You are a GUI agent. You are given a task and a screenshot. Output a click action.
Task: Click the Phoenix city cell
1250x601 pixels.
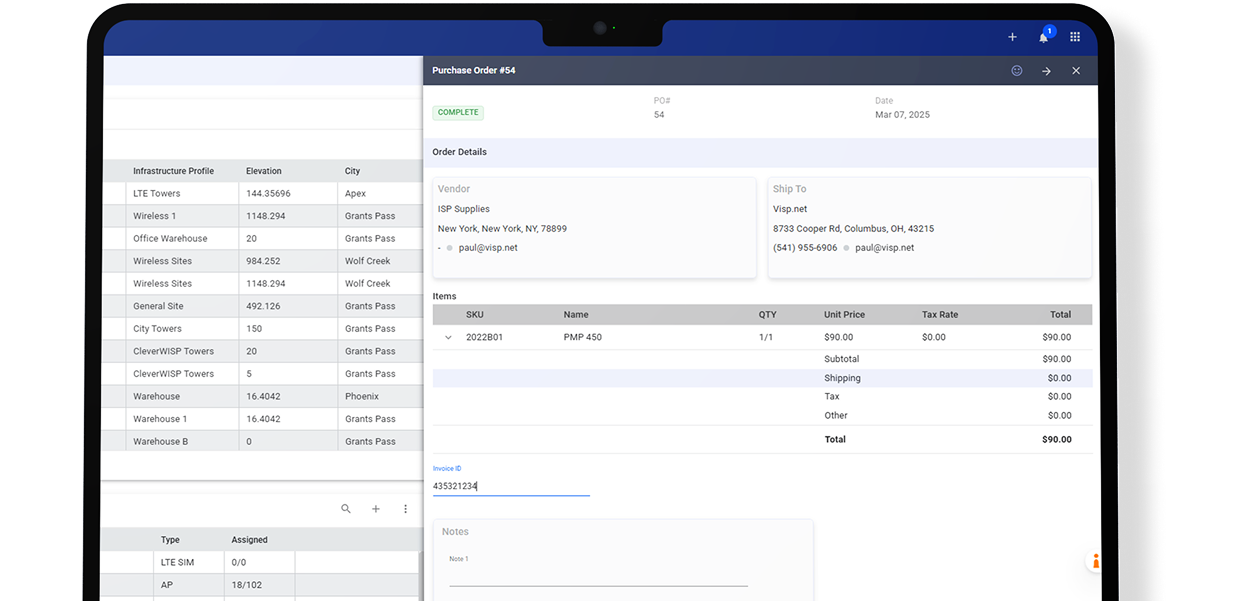(x=362, y=396)
